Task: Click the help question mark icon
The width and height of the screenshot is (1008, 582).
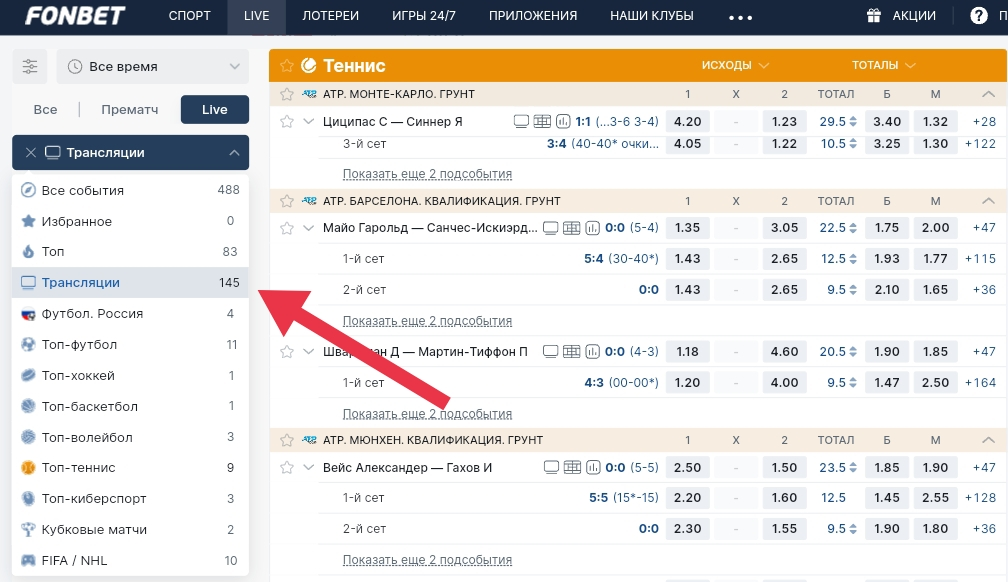Action: [979, 16]
